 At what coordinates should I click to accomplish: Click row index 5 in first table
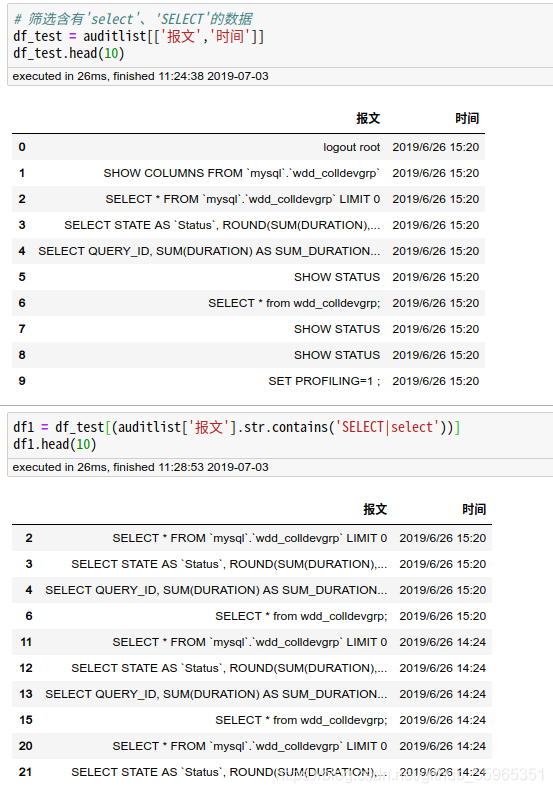pyautogui.click(x=22, y=277)
